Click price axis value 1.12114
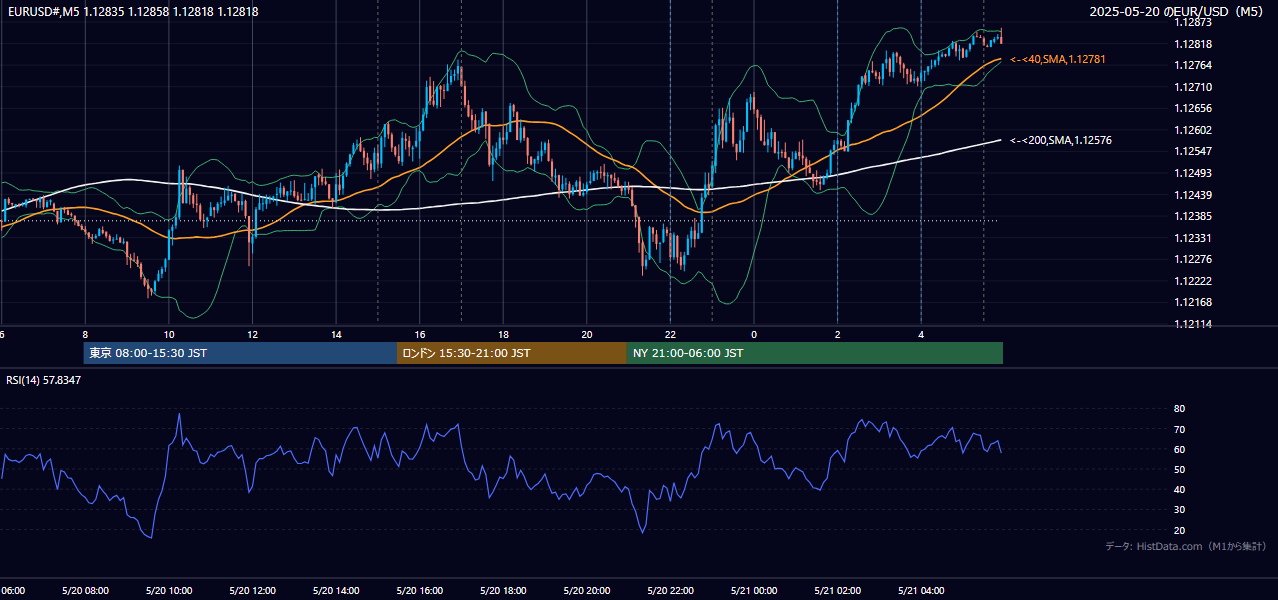Image resolution: width=1278 pixels, height=600 pixels. (x=1193, y=324)
